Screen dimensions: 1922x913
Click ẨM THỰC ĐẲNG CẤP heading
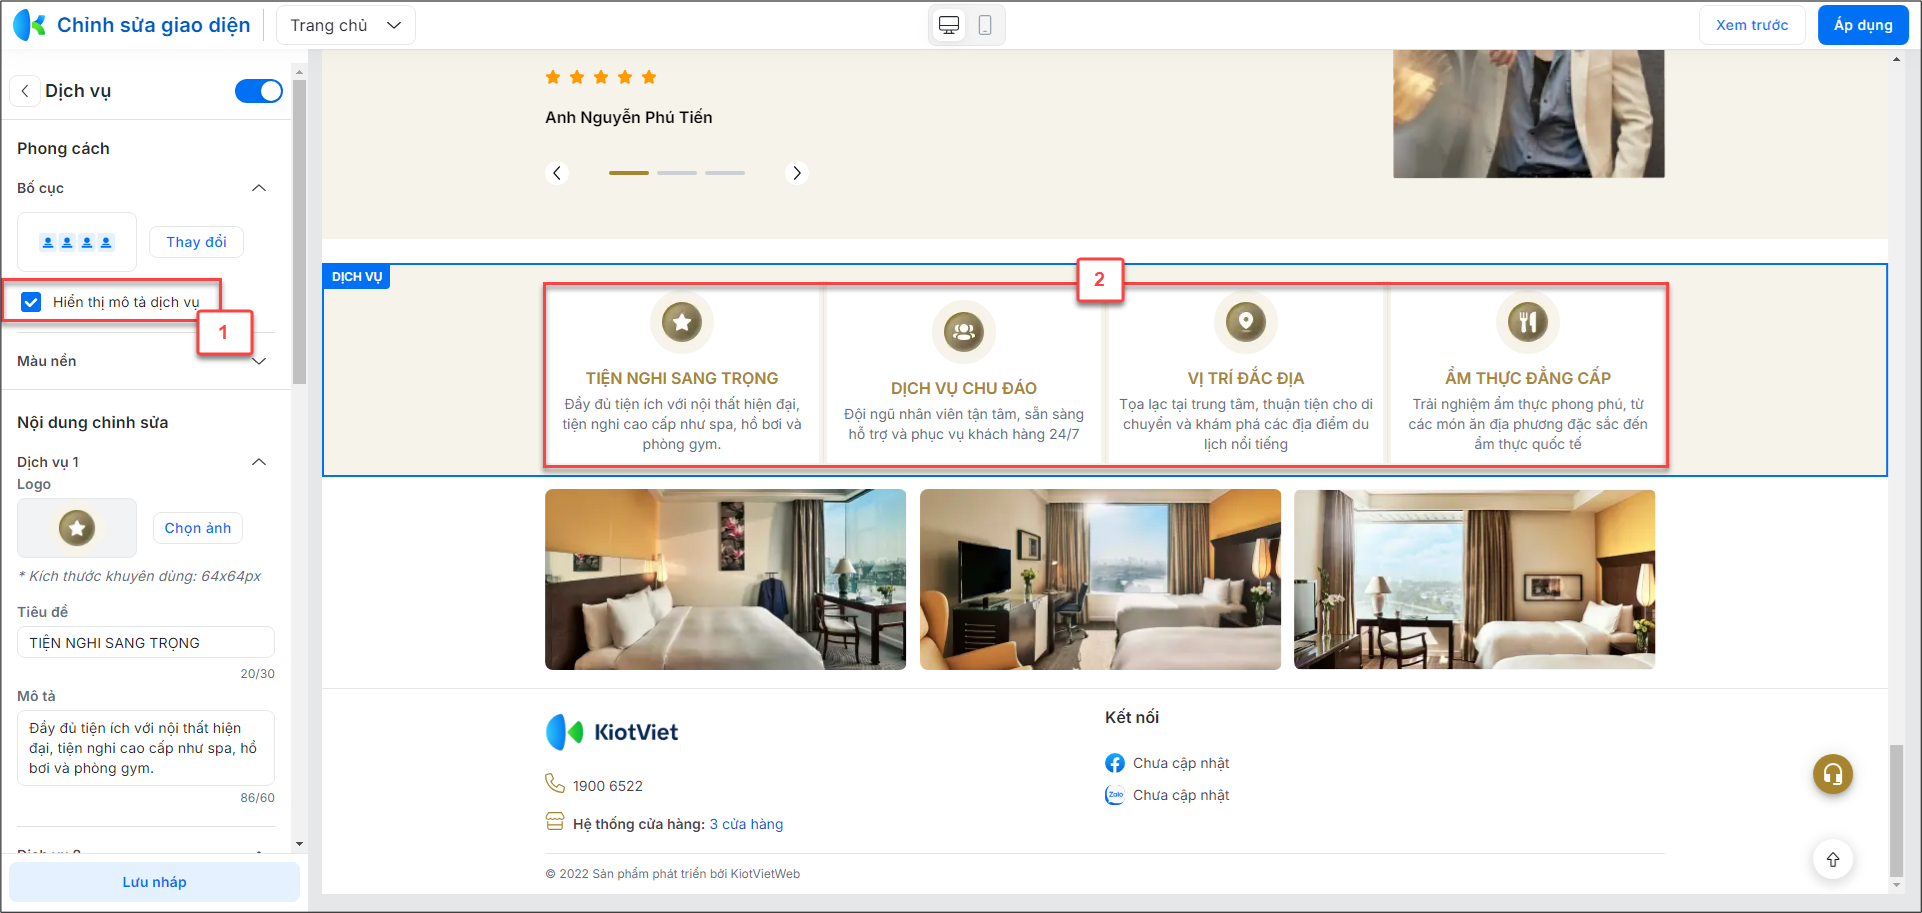pos(1528,378)
